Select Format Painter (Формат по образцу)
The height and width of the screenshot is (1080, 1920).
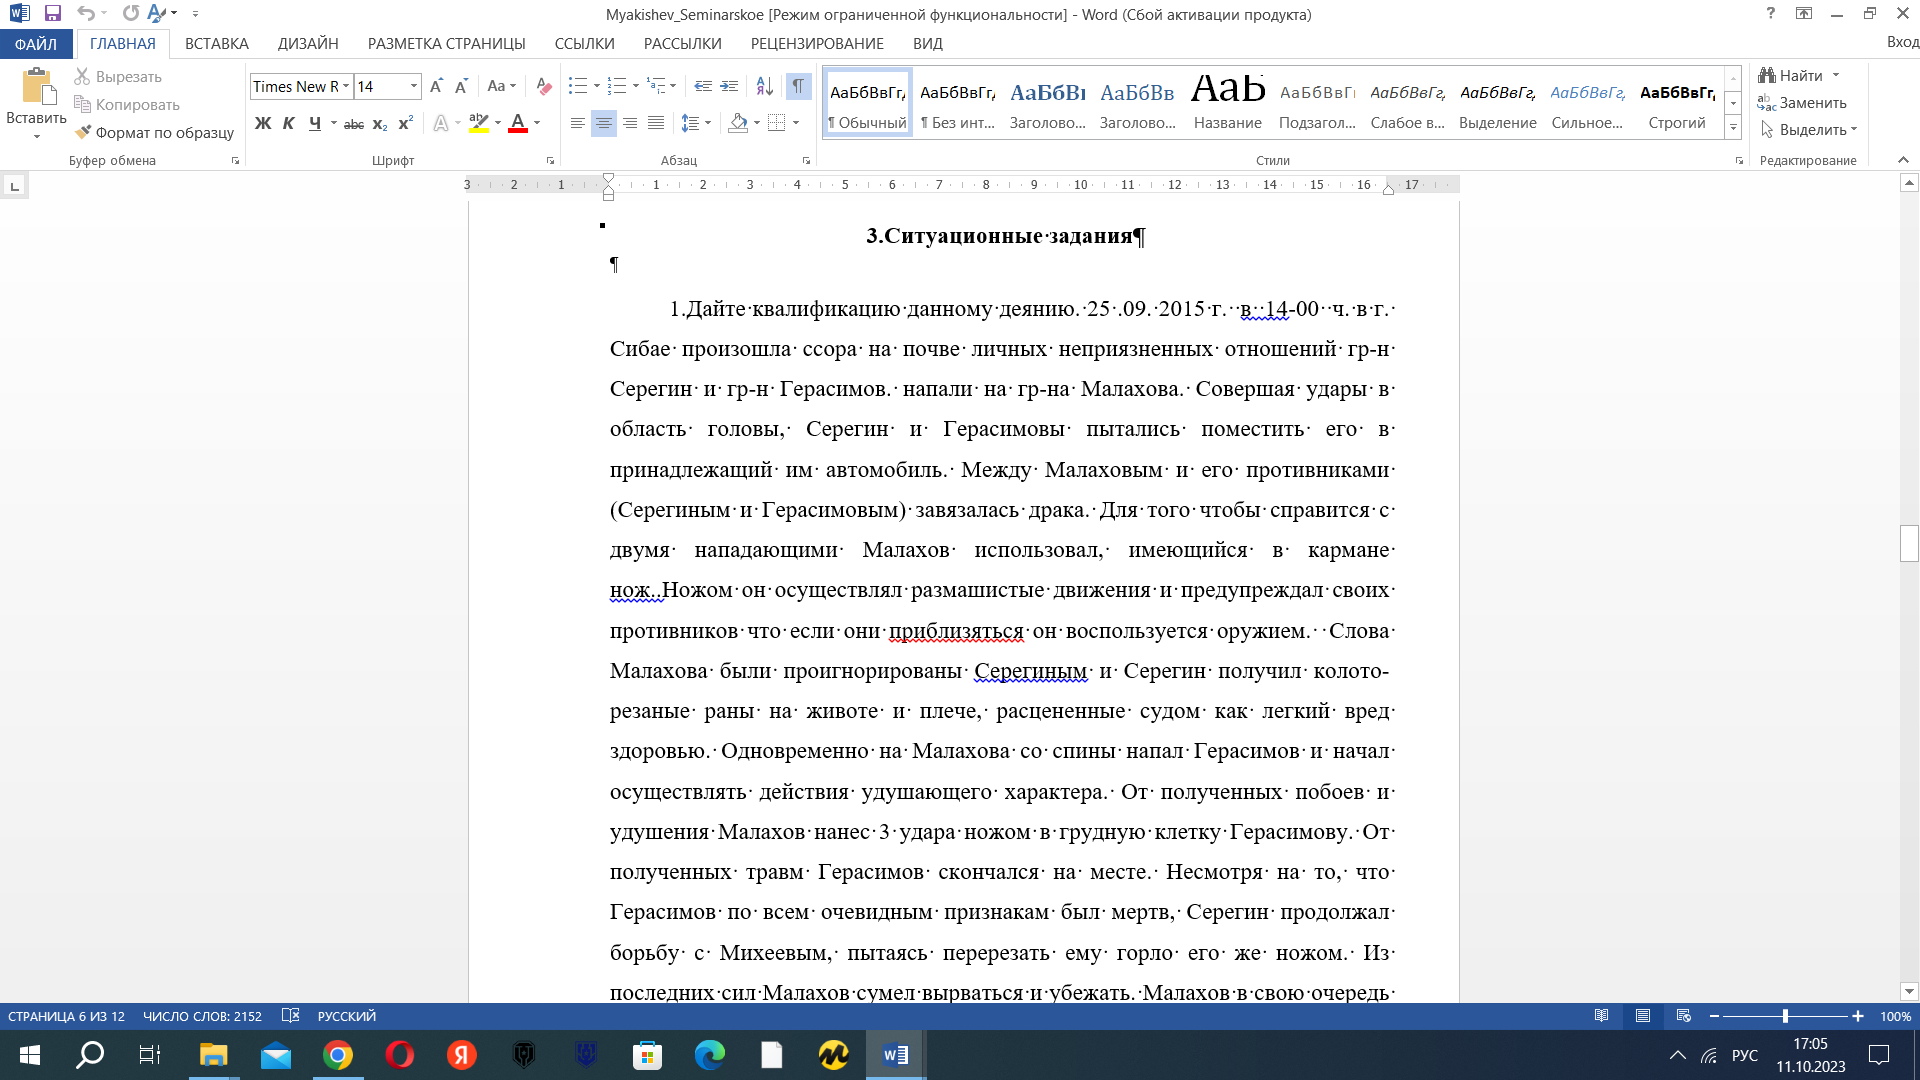tap(154, 132)
